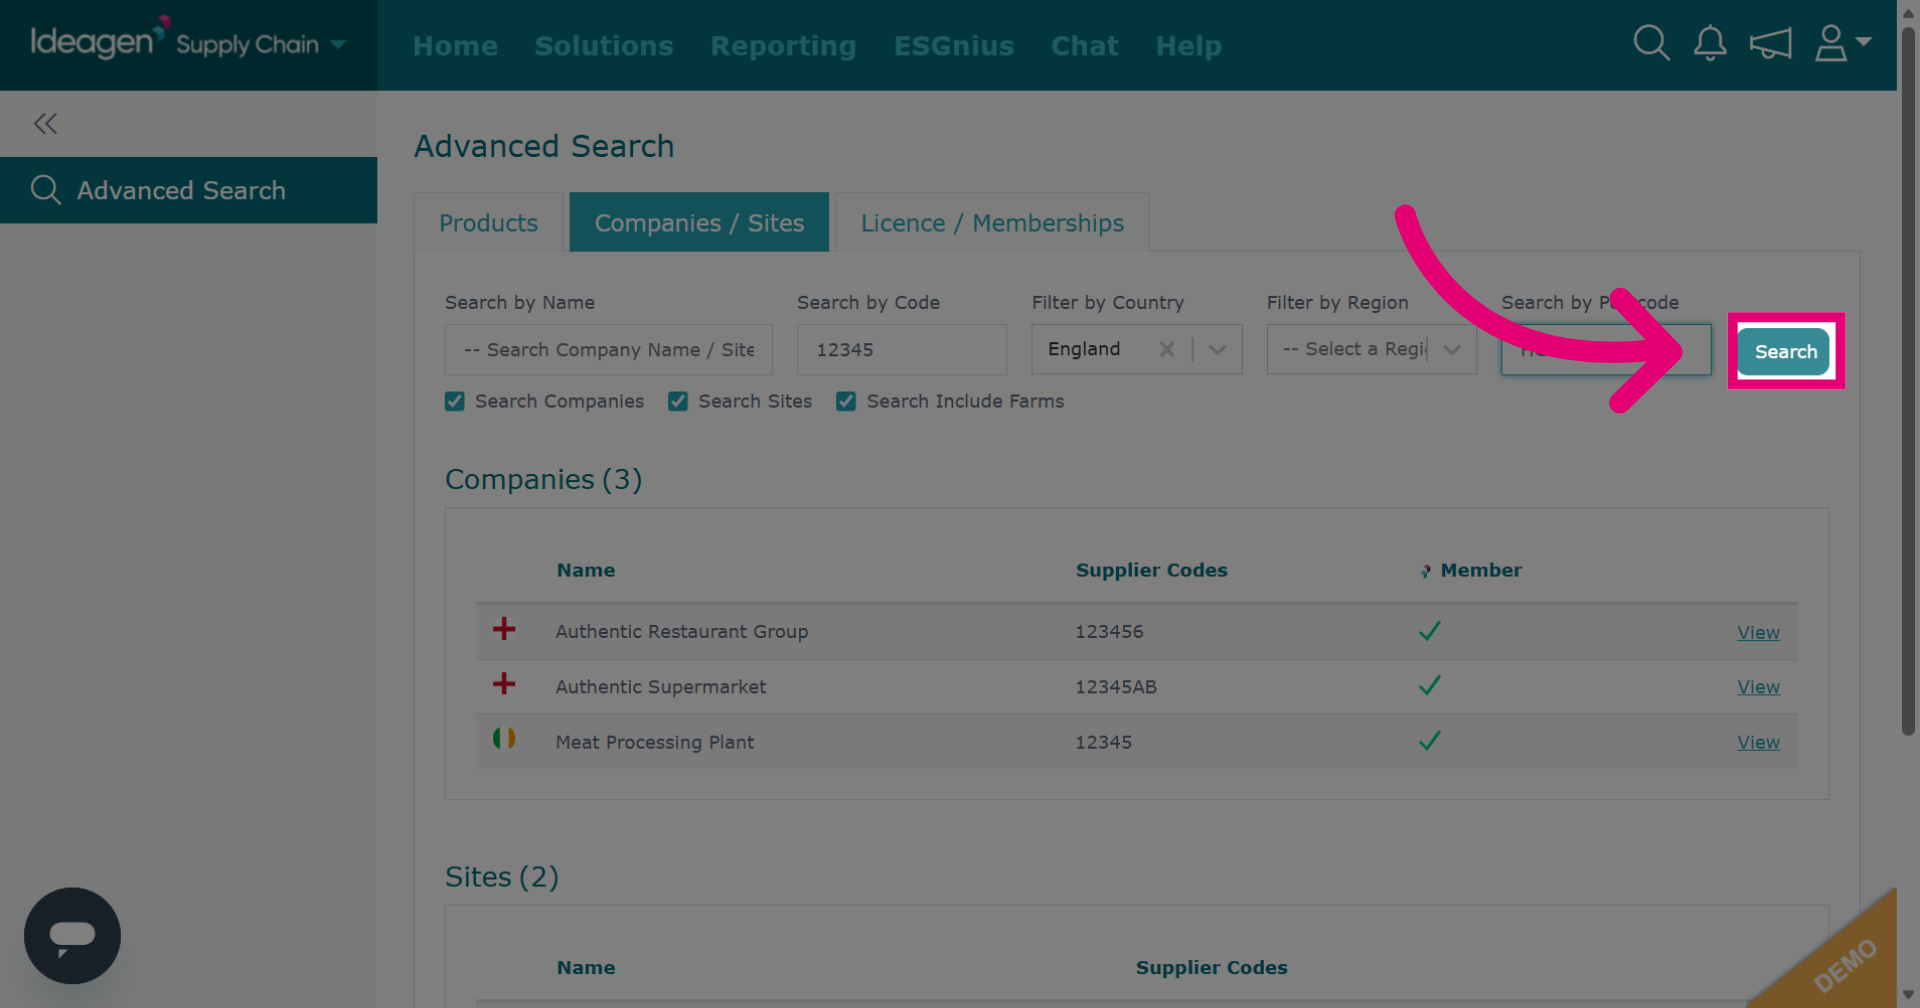Open the Solutions menu
The height and width of the screenshot is (1008, 1920).
tap(604, 46)
